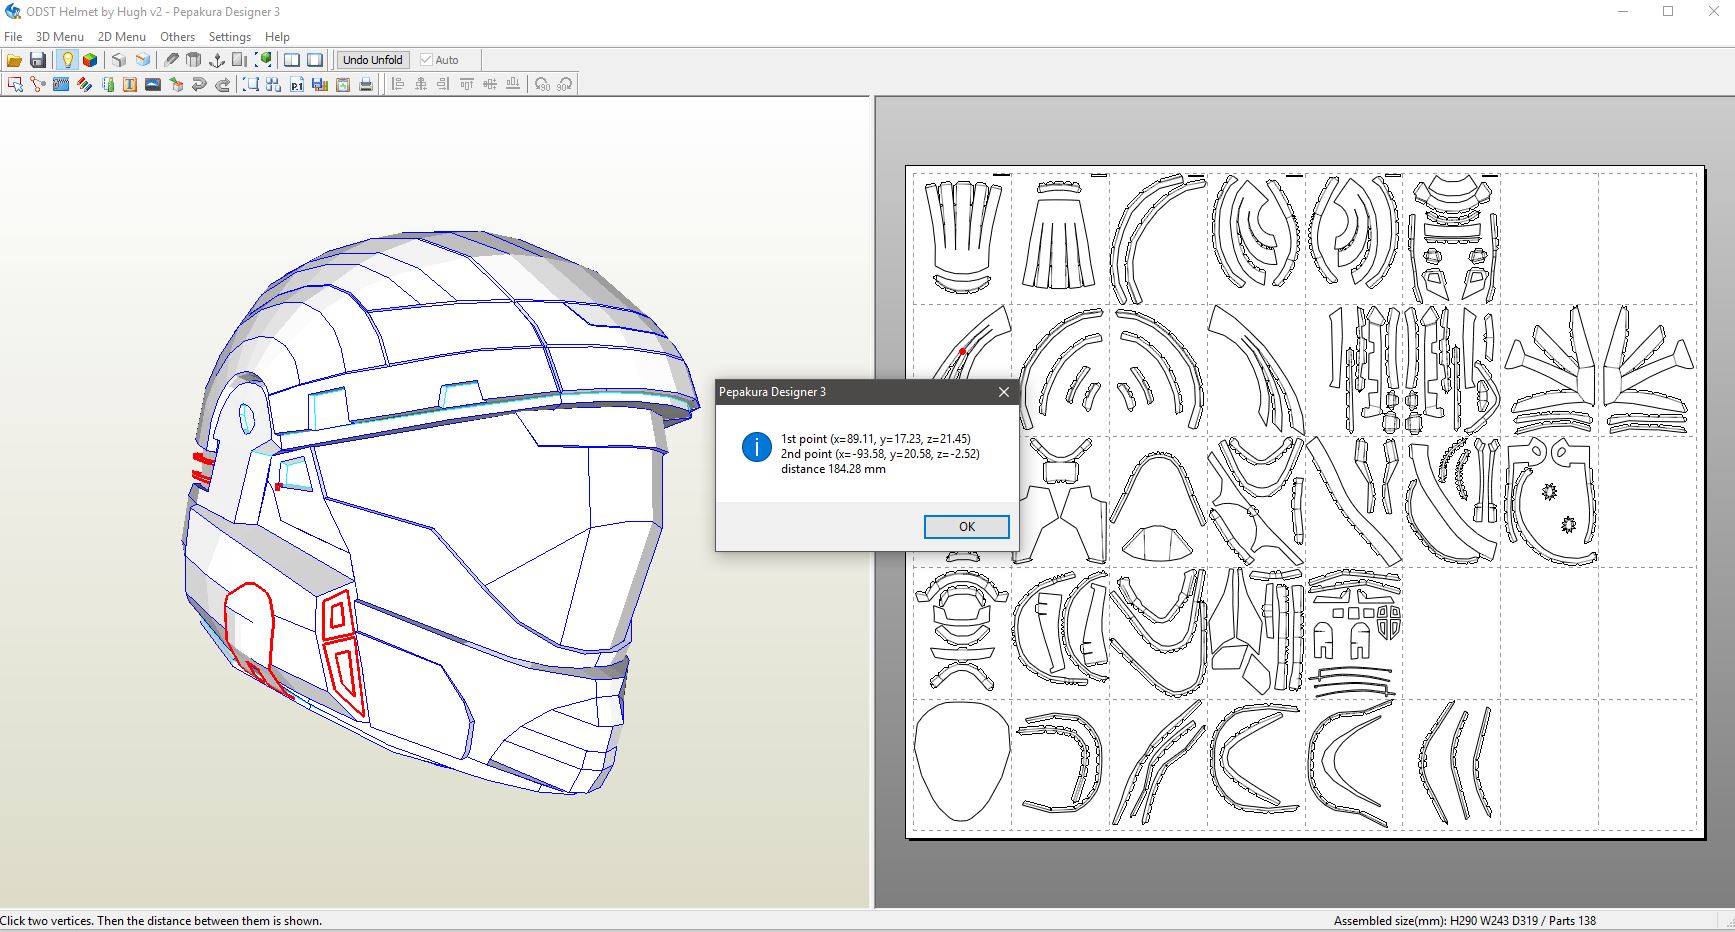Toggle the light bulb lighting icon
The width and height of the screenshot is (1735, 932).
(x=67, y=60)
